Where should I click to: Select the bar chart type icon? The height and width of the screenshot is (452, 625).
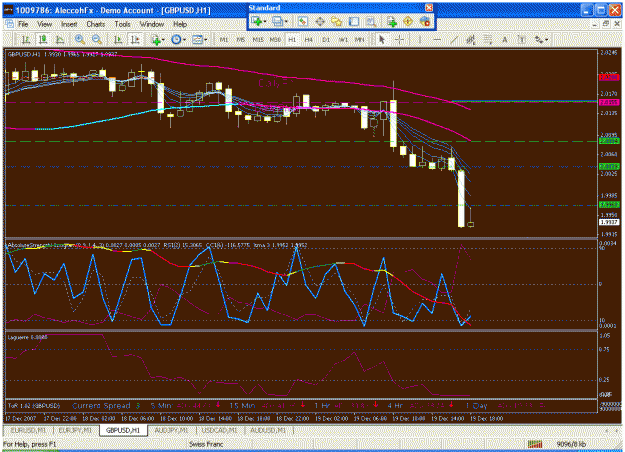(26, 39)
